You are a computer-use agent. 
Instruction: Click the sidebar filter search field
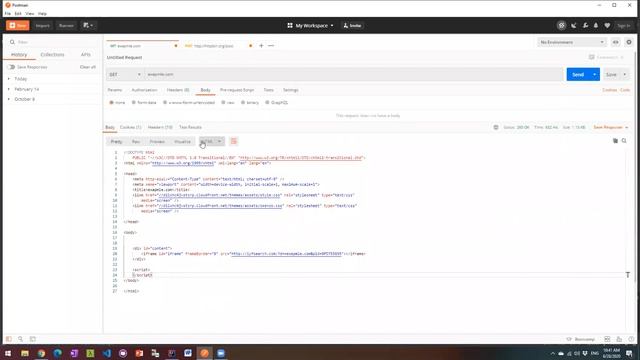(53, 42)
